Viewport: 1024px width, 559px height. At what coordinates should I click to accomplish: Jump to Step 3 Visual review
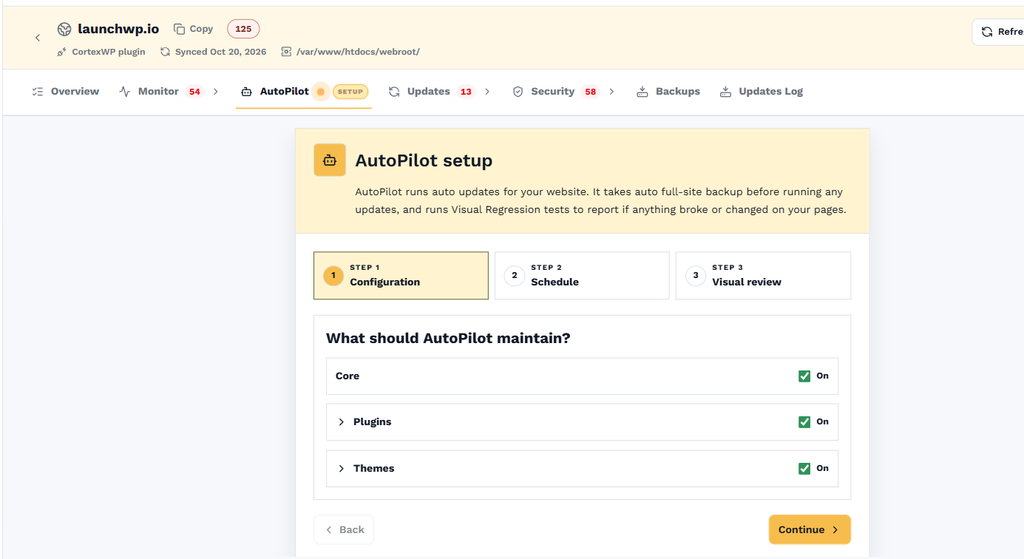(763, 276)
